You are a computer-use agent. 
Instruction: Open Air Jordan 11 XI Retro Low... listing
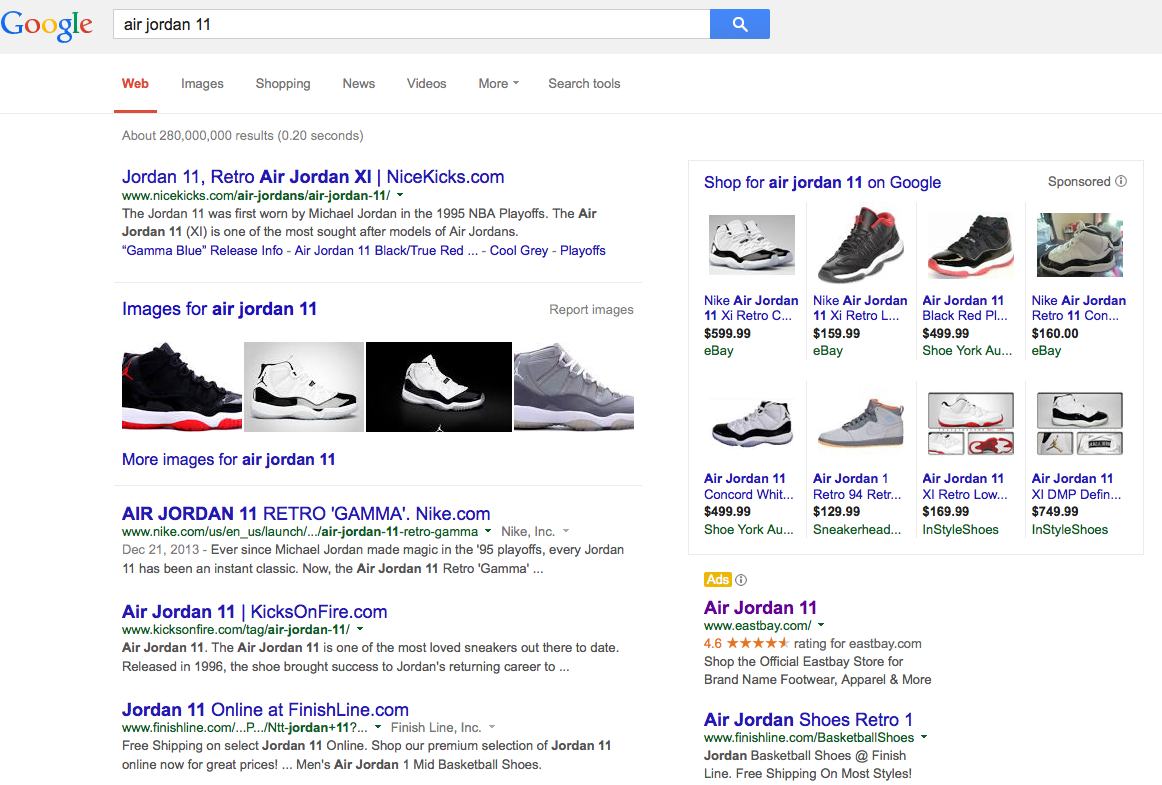click(965, 486)
